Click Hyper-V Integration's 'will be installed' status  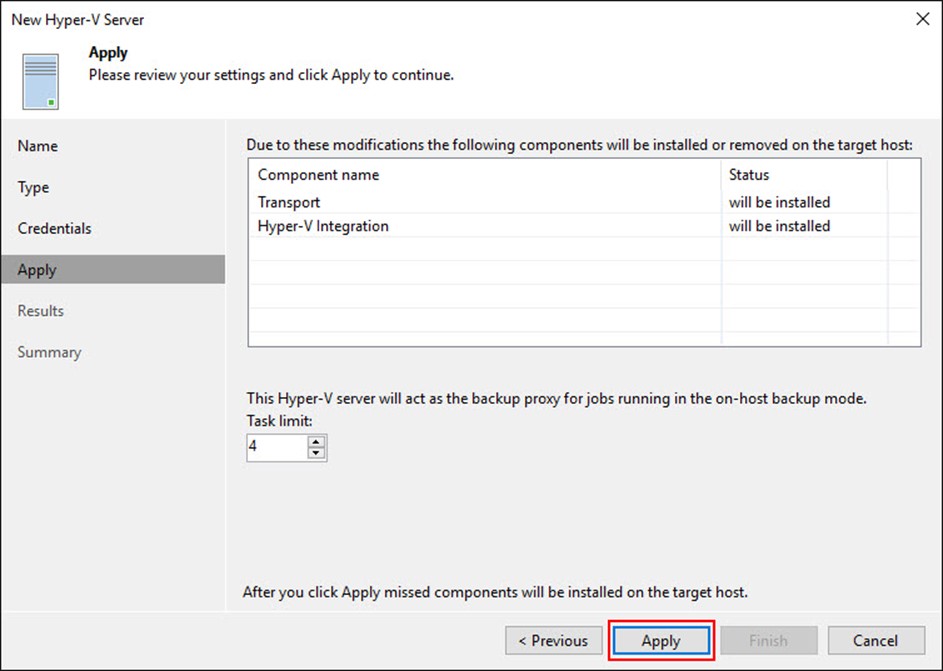pyautogui.click(x=779, y=226)
